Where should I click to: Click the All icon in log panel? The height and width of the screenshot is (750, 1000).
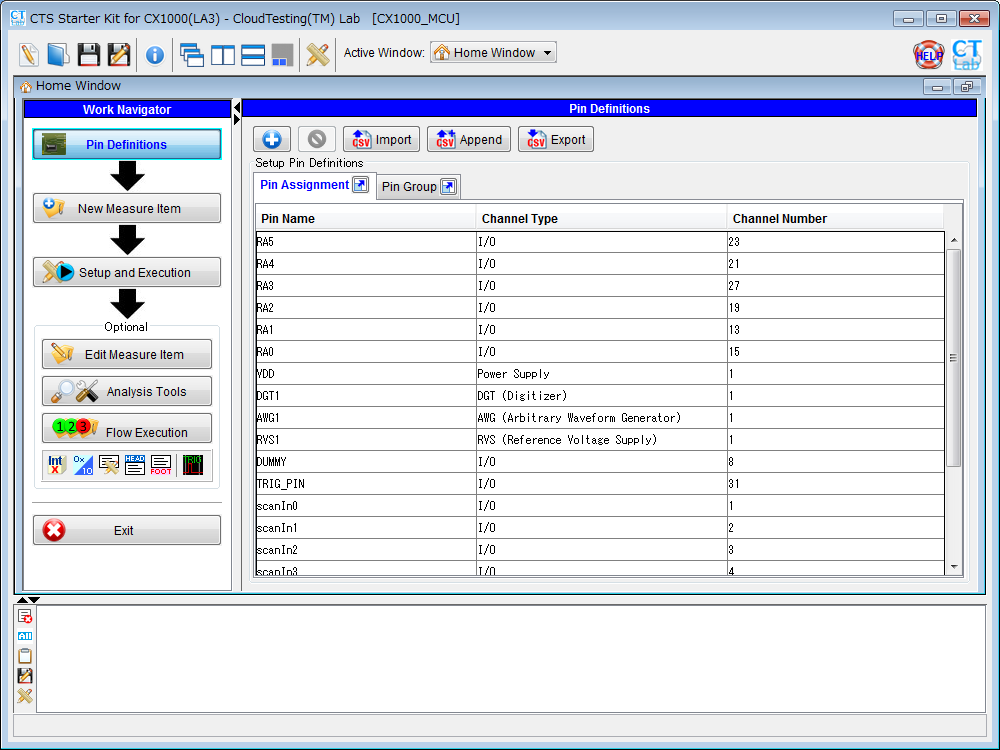[x=25, y=636]
